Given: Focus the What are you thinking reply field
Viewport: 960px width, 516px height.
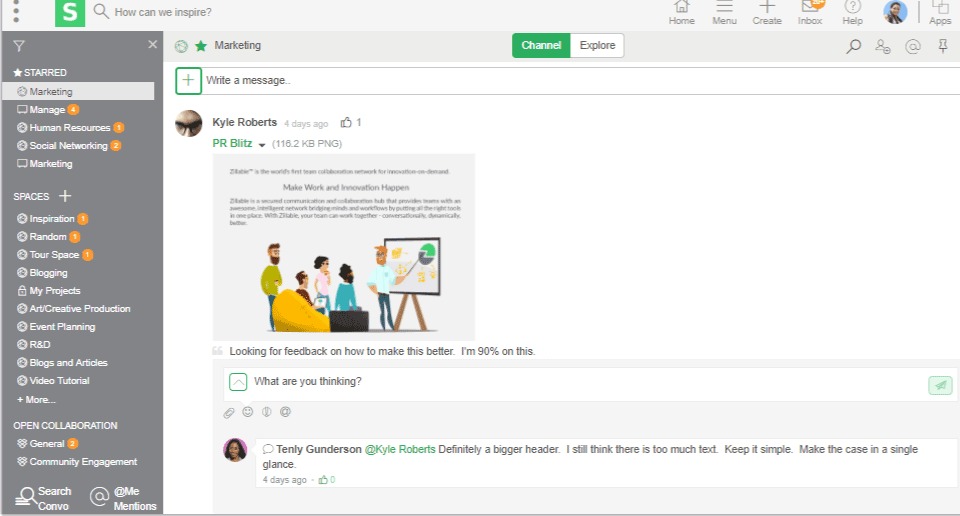Looking at the screenshot, I should tap(588, 382).
